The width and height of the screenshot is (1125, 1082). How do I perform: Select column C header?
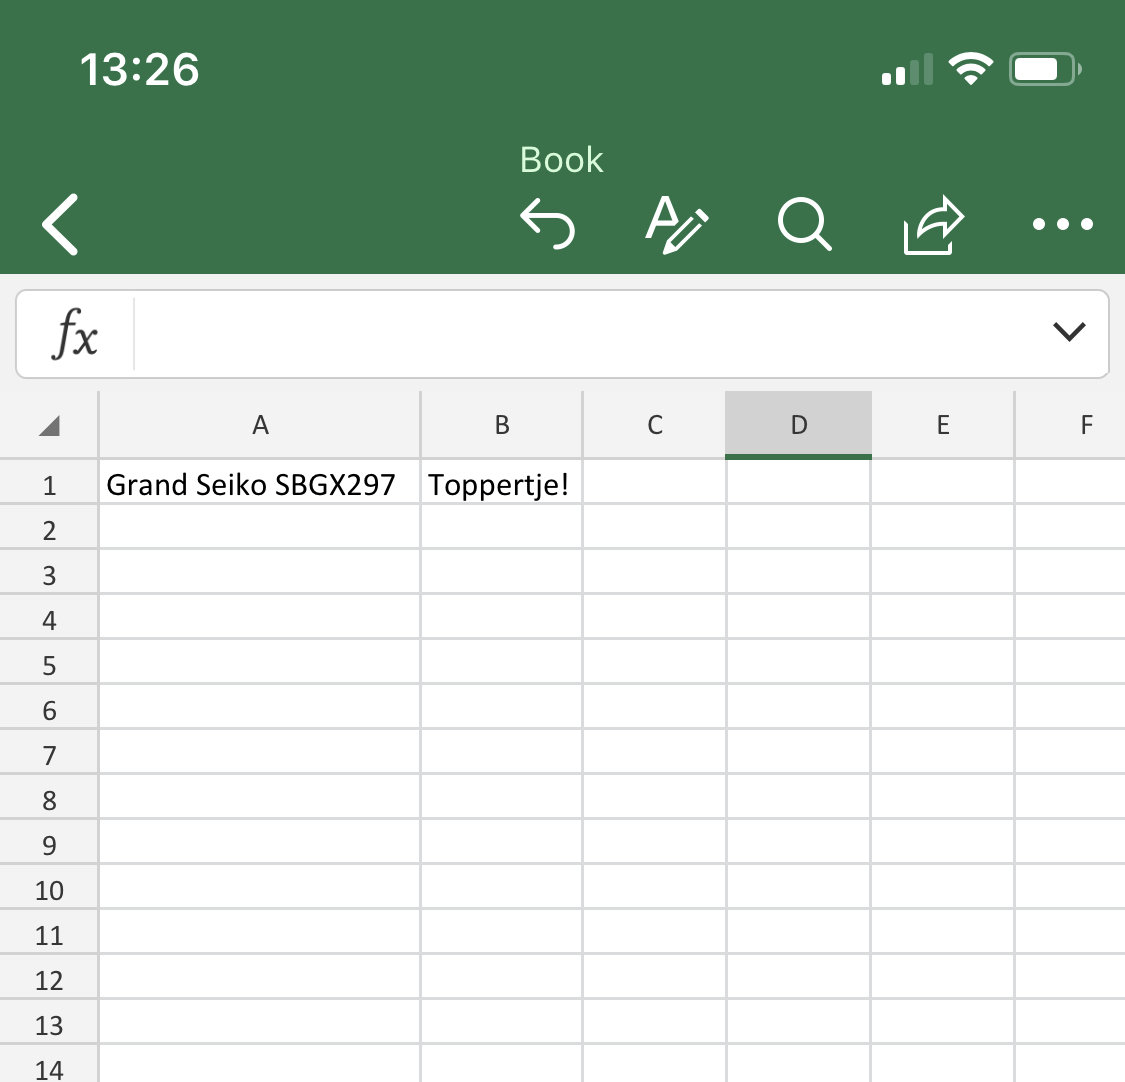point(654,425)
